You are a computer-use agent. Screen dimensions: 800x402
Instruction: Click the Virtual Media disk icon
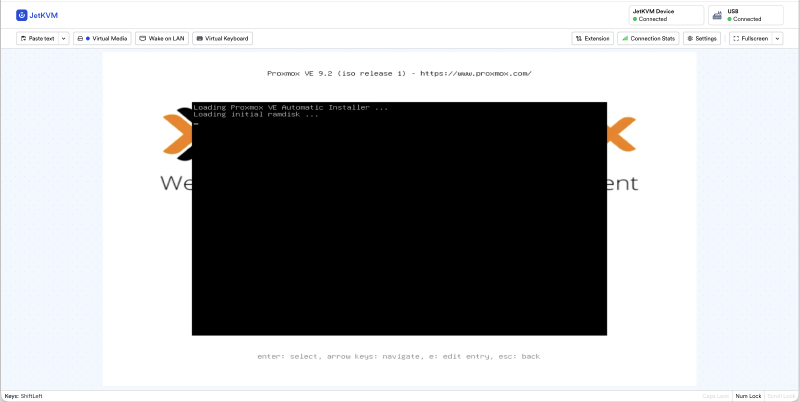(80, 38)
